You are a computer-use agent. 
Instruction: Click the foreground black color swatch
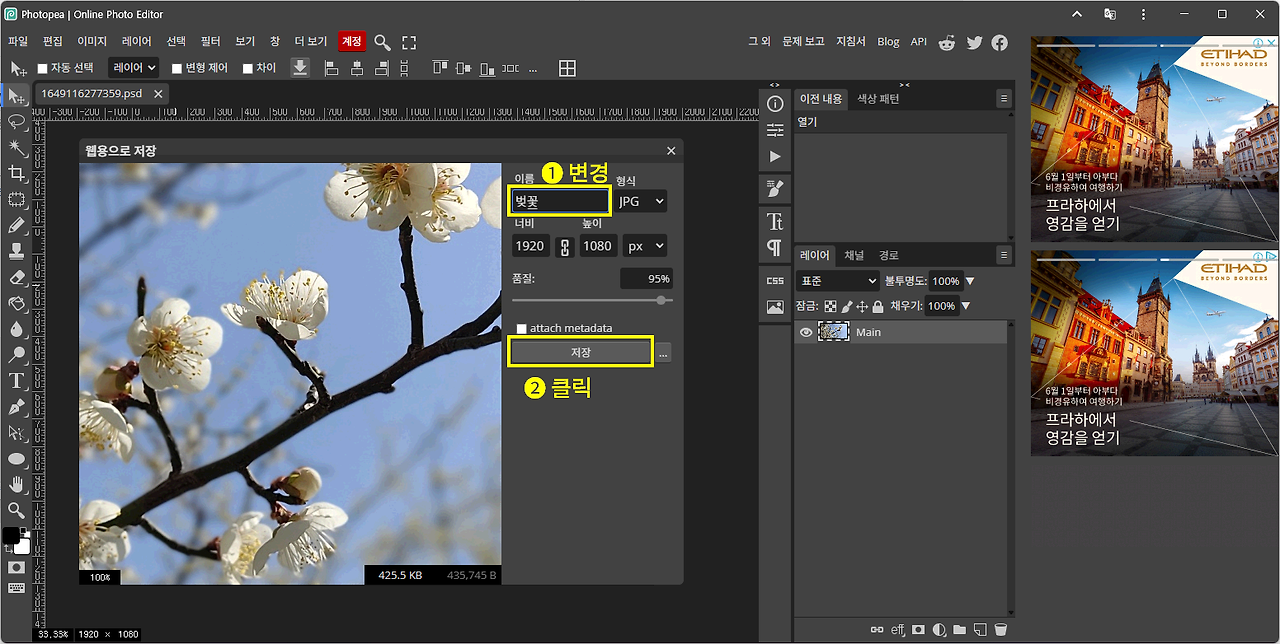pyautogui.click(x=11, y=536)
